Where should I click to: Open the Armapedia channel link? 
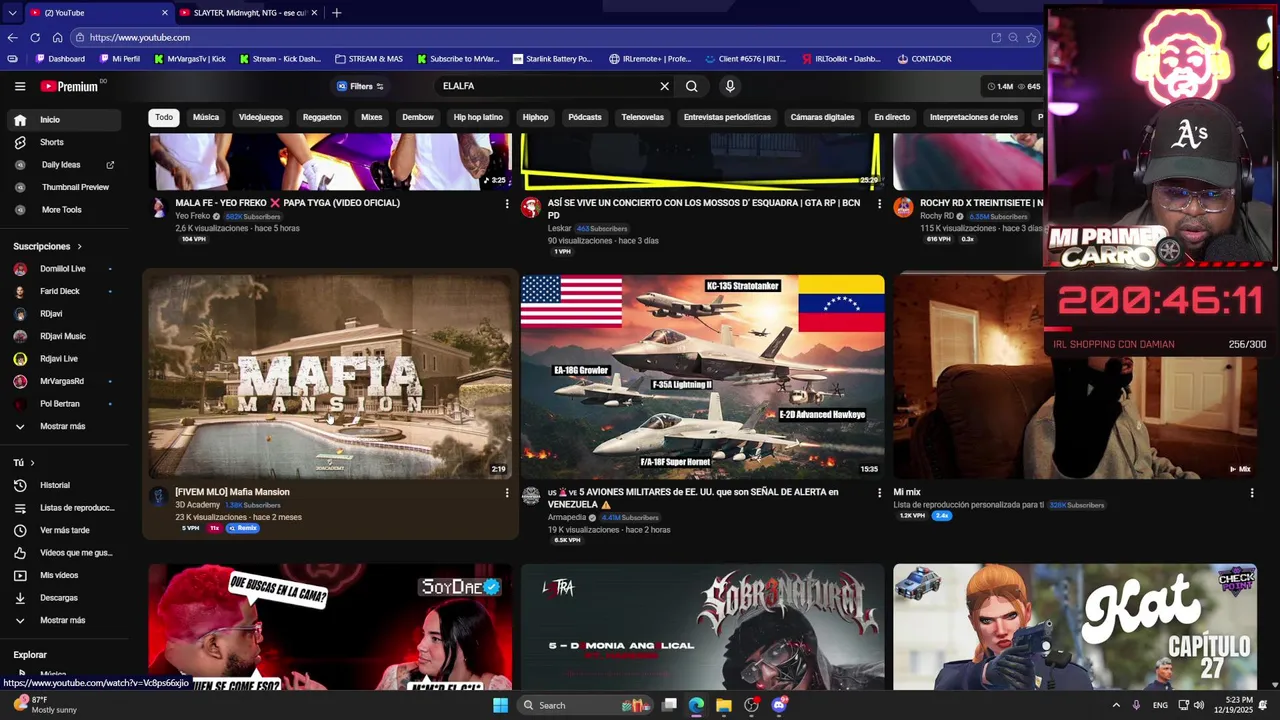[x=566, y=517]
